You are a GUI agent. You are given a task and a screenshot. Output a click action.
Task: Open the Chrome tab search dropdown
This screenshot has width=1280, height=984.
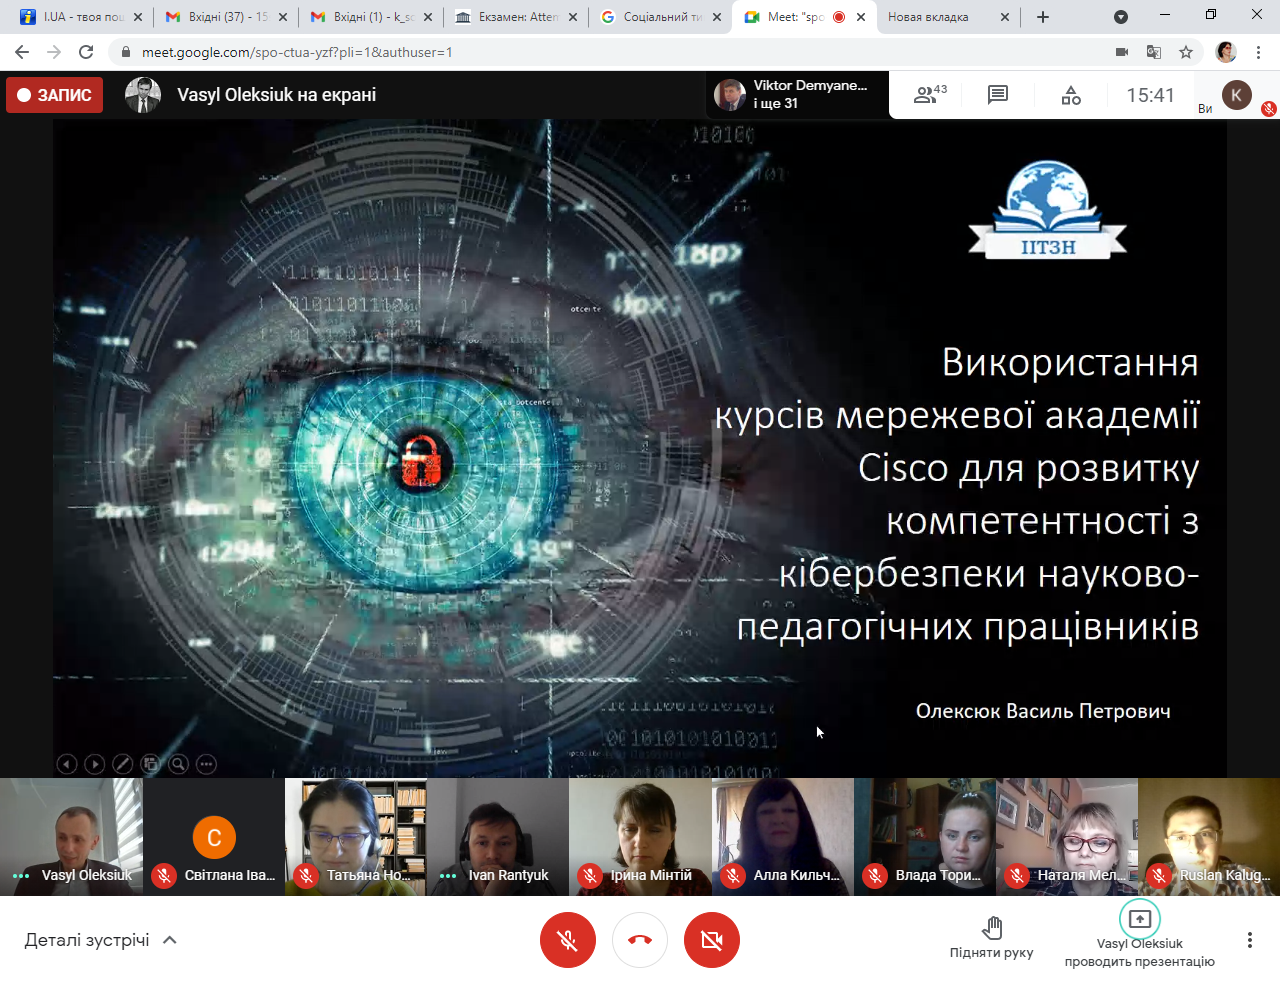(1121, 17)
